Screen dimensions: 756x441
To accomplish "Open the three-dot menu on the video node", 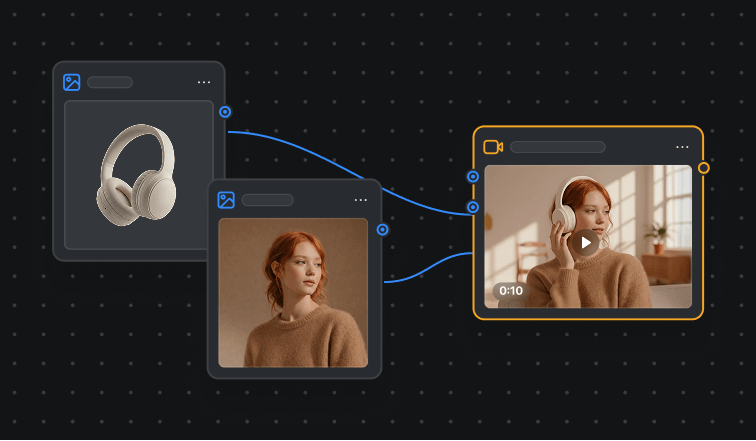I will (x=683, y=147).
